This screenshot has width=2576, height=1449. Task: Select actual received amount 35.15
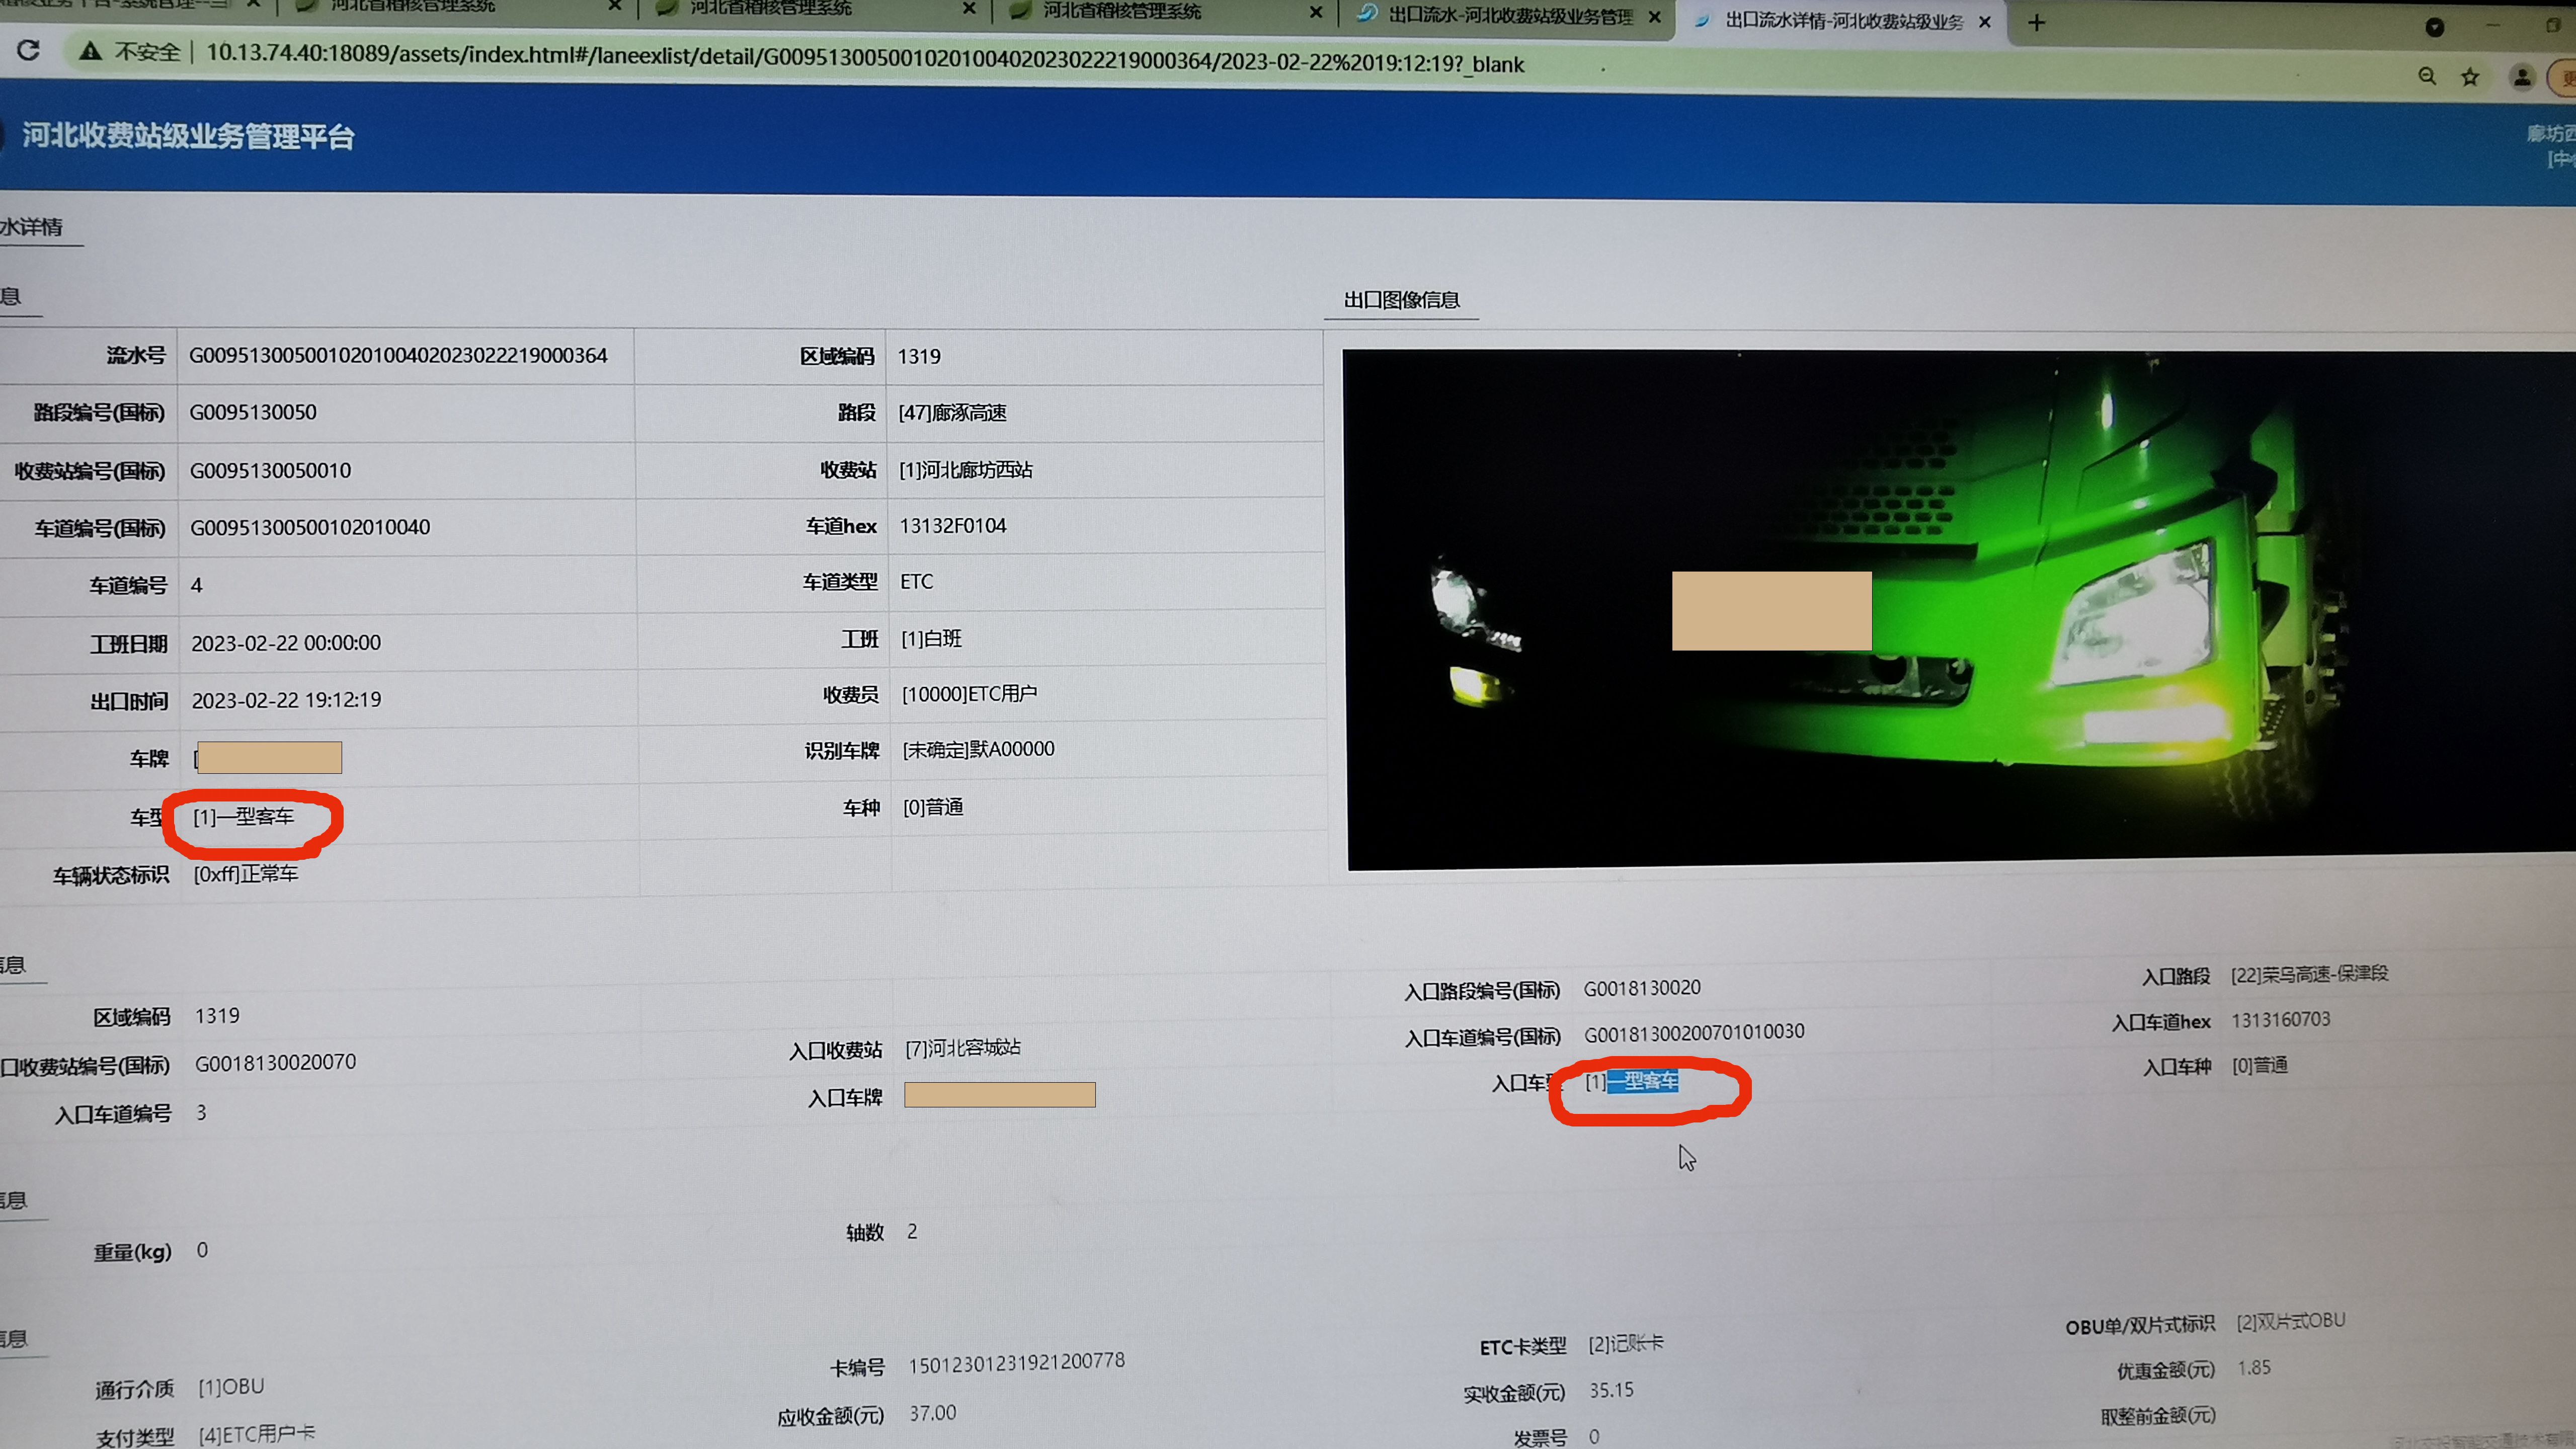pyautogui.click(x=1611, y=1390)
